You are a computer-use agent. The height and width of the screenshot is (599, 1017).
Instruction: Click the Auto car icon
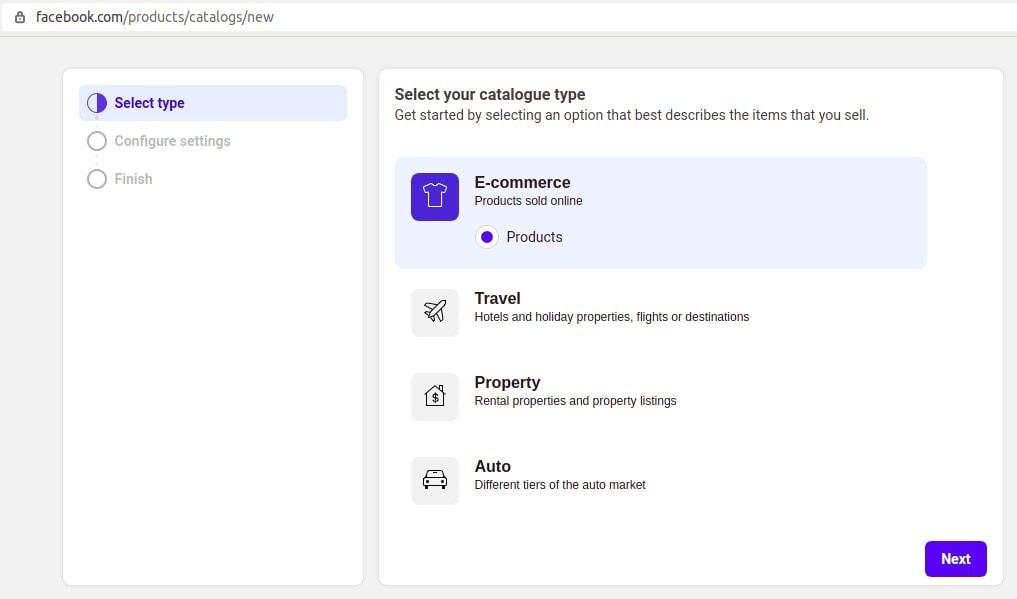435,480
